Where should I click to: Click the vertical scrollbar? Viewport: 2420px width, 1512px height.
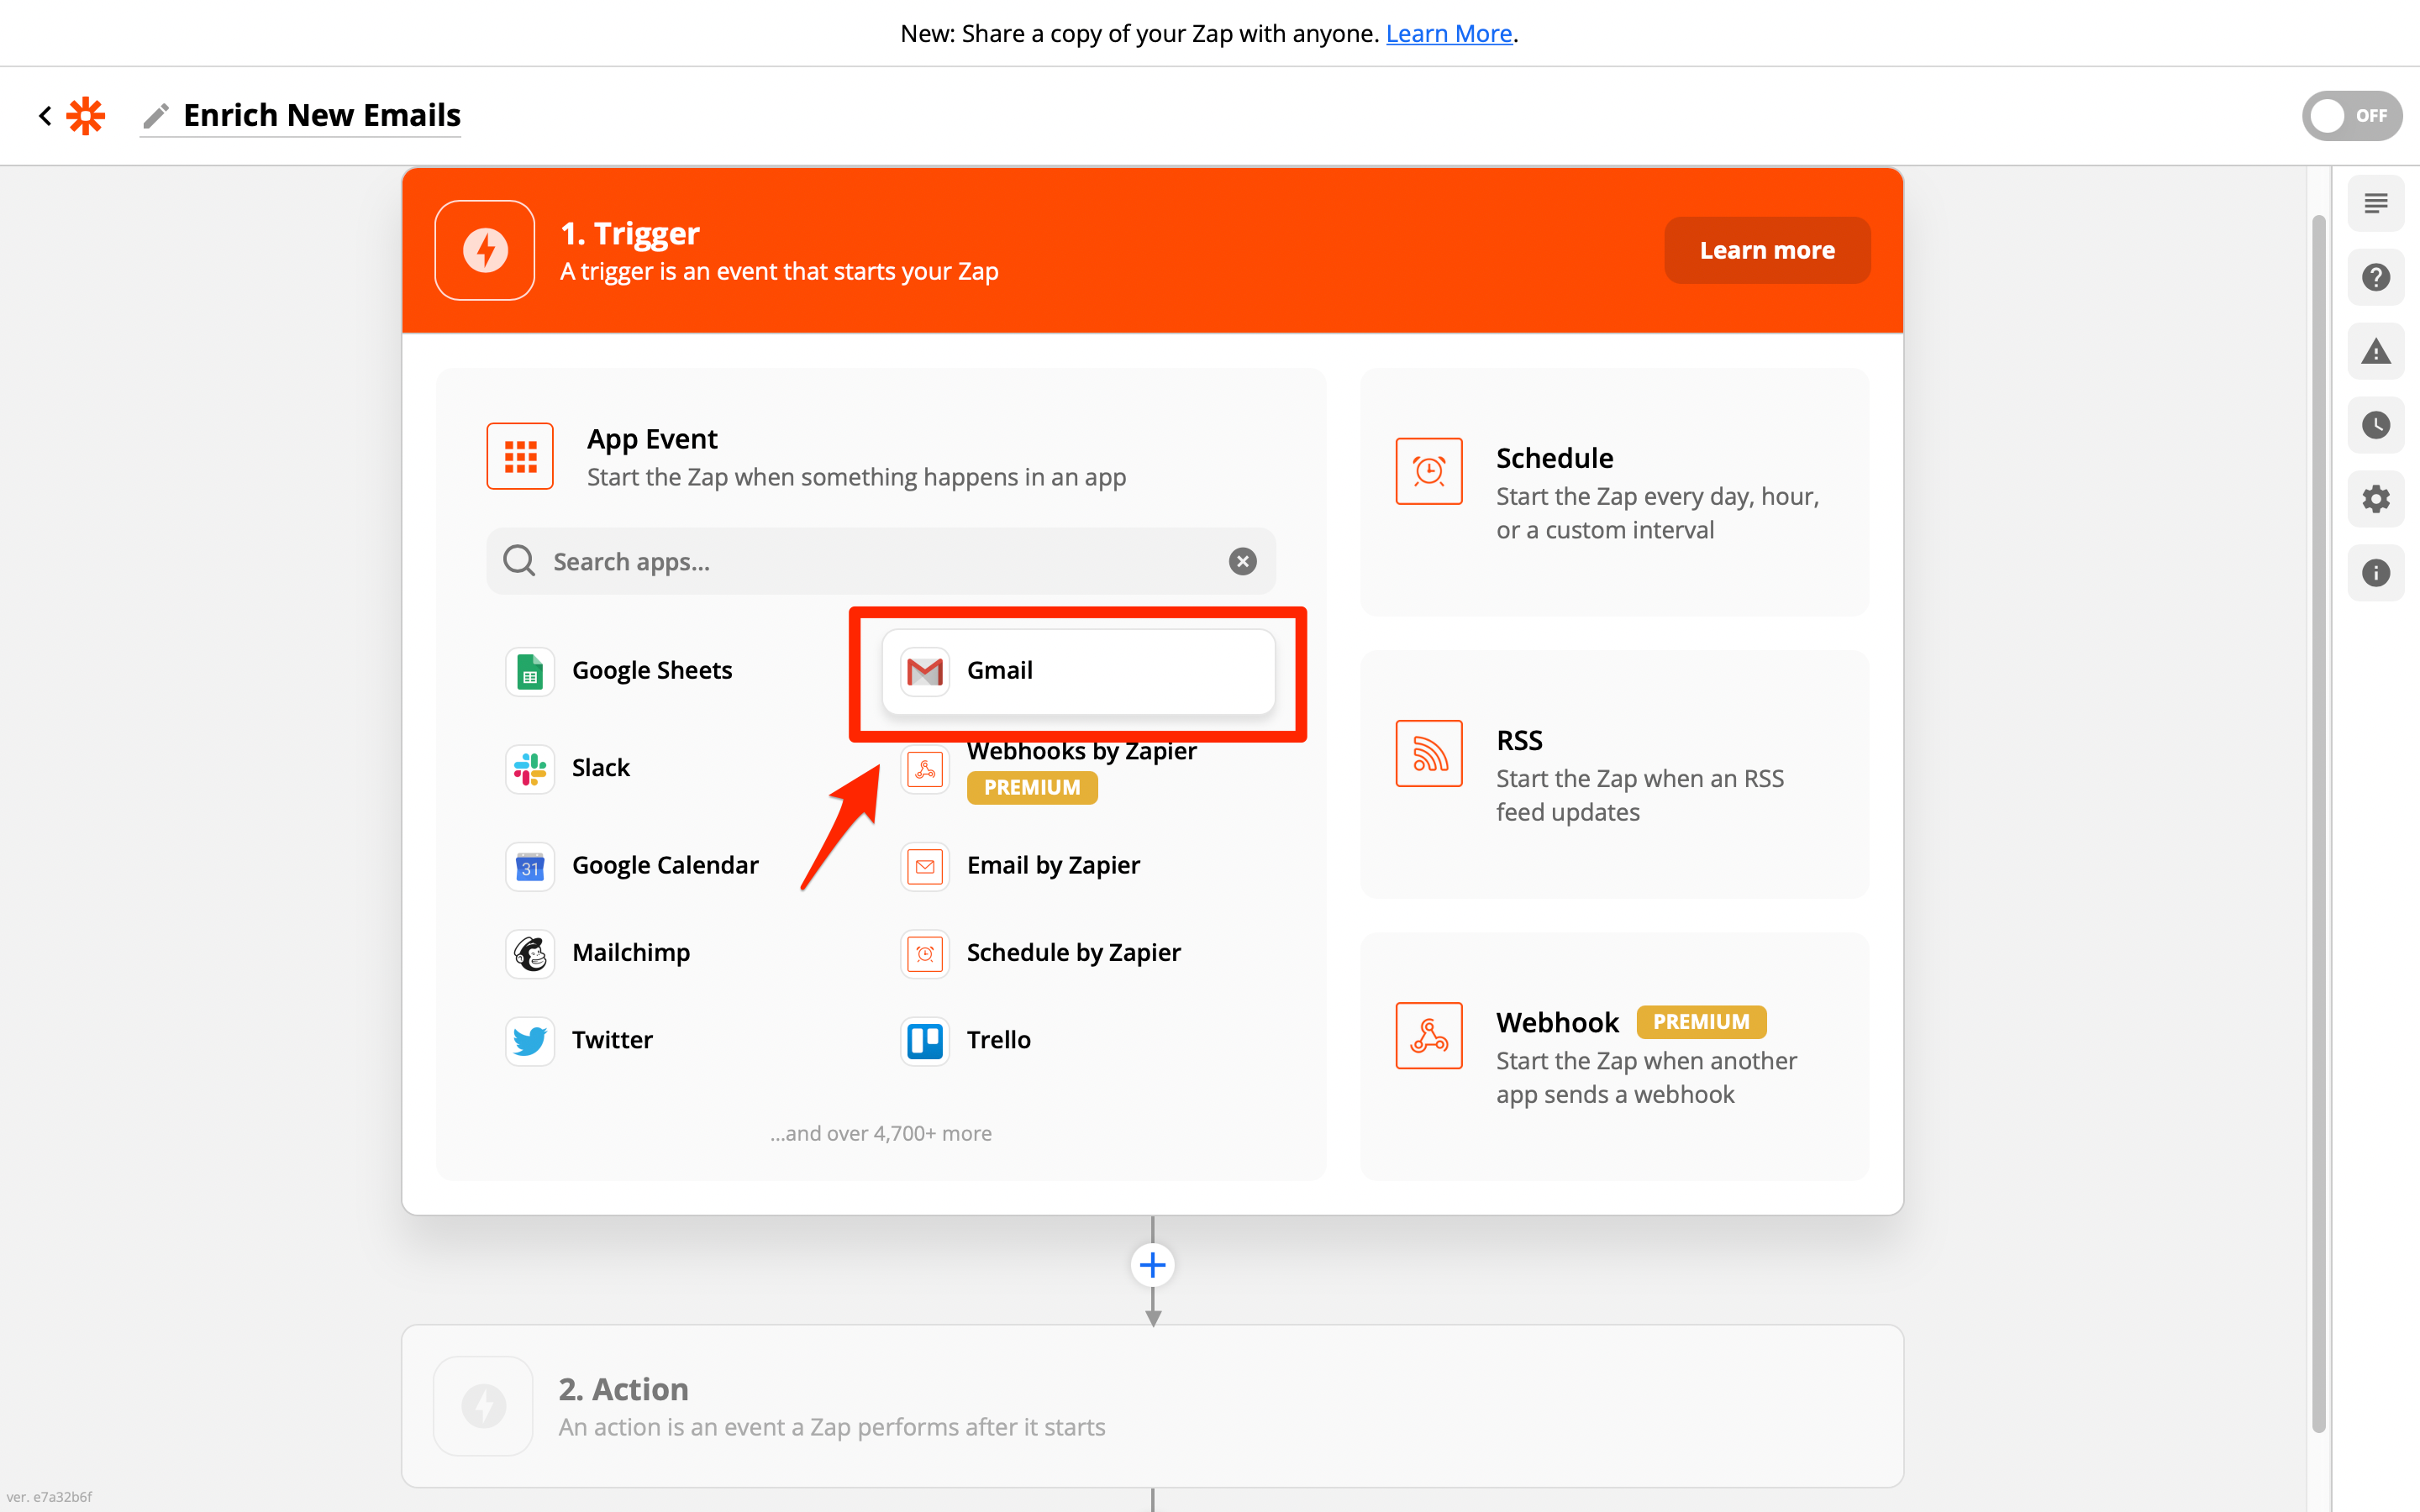tap(2318, 820)
